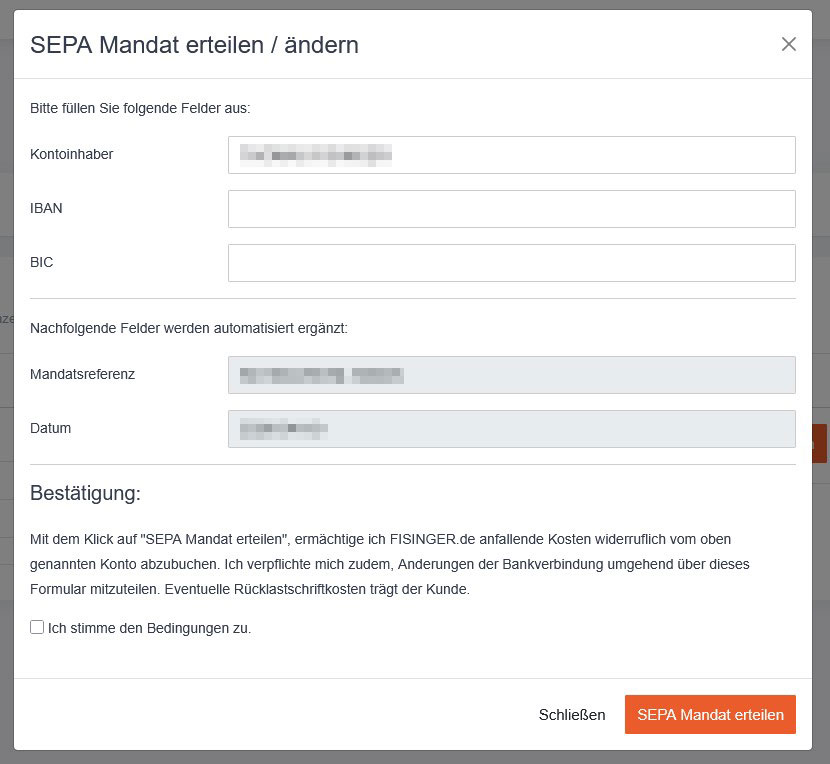Click the 'Bitte füllen Sie folgende Felder aus' text

click(x=140, y=108)
